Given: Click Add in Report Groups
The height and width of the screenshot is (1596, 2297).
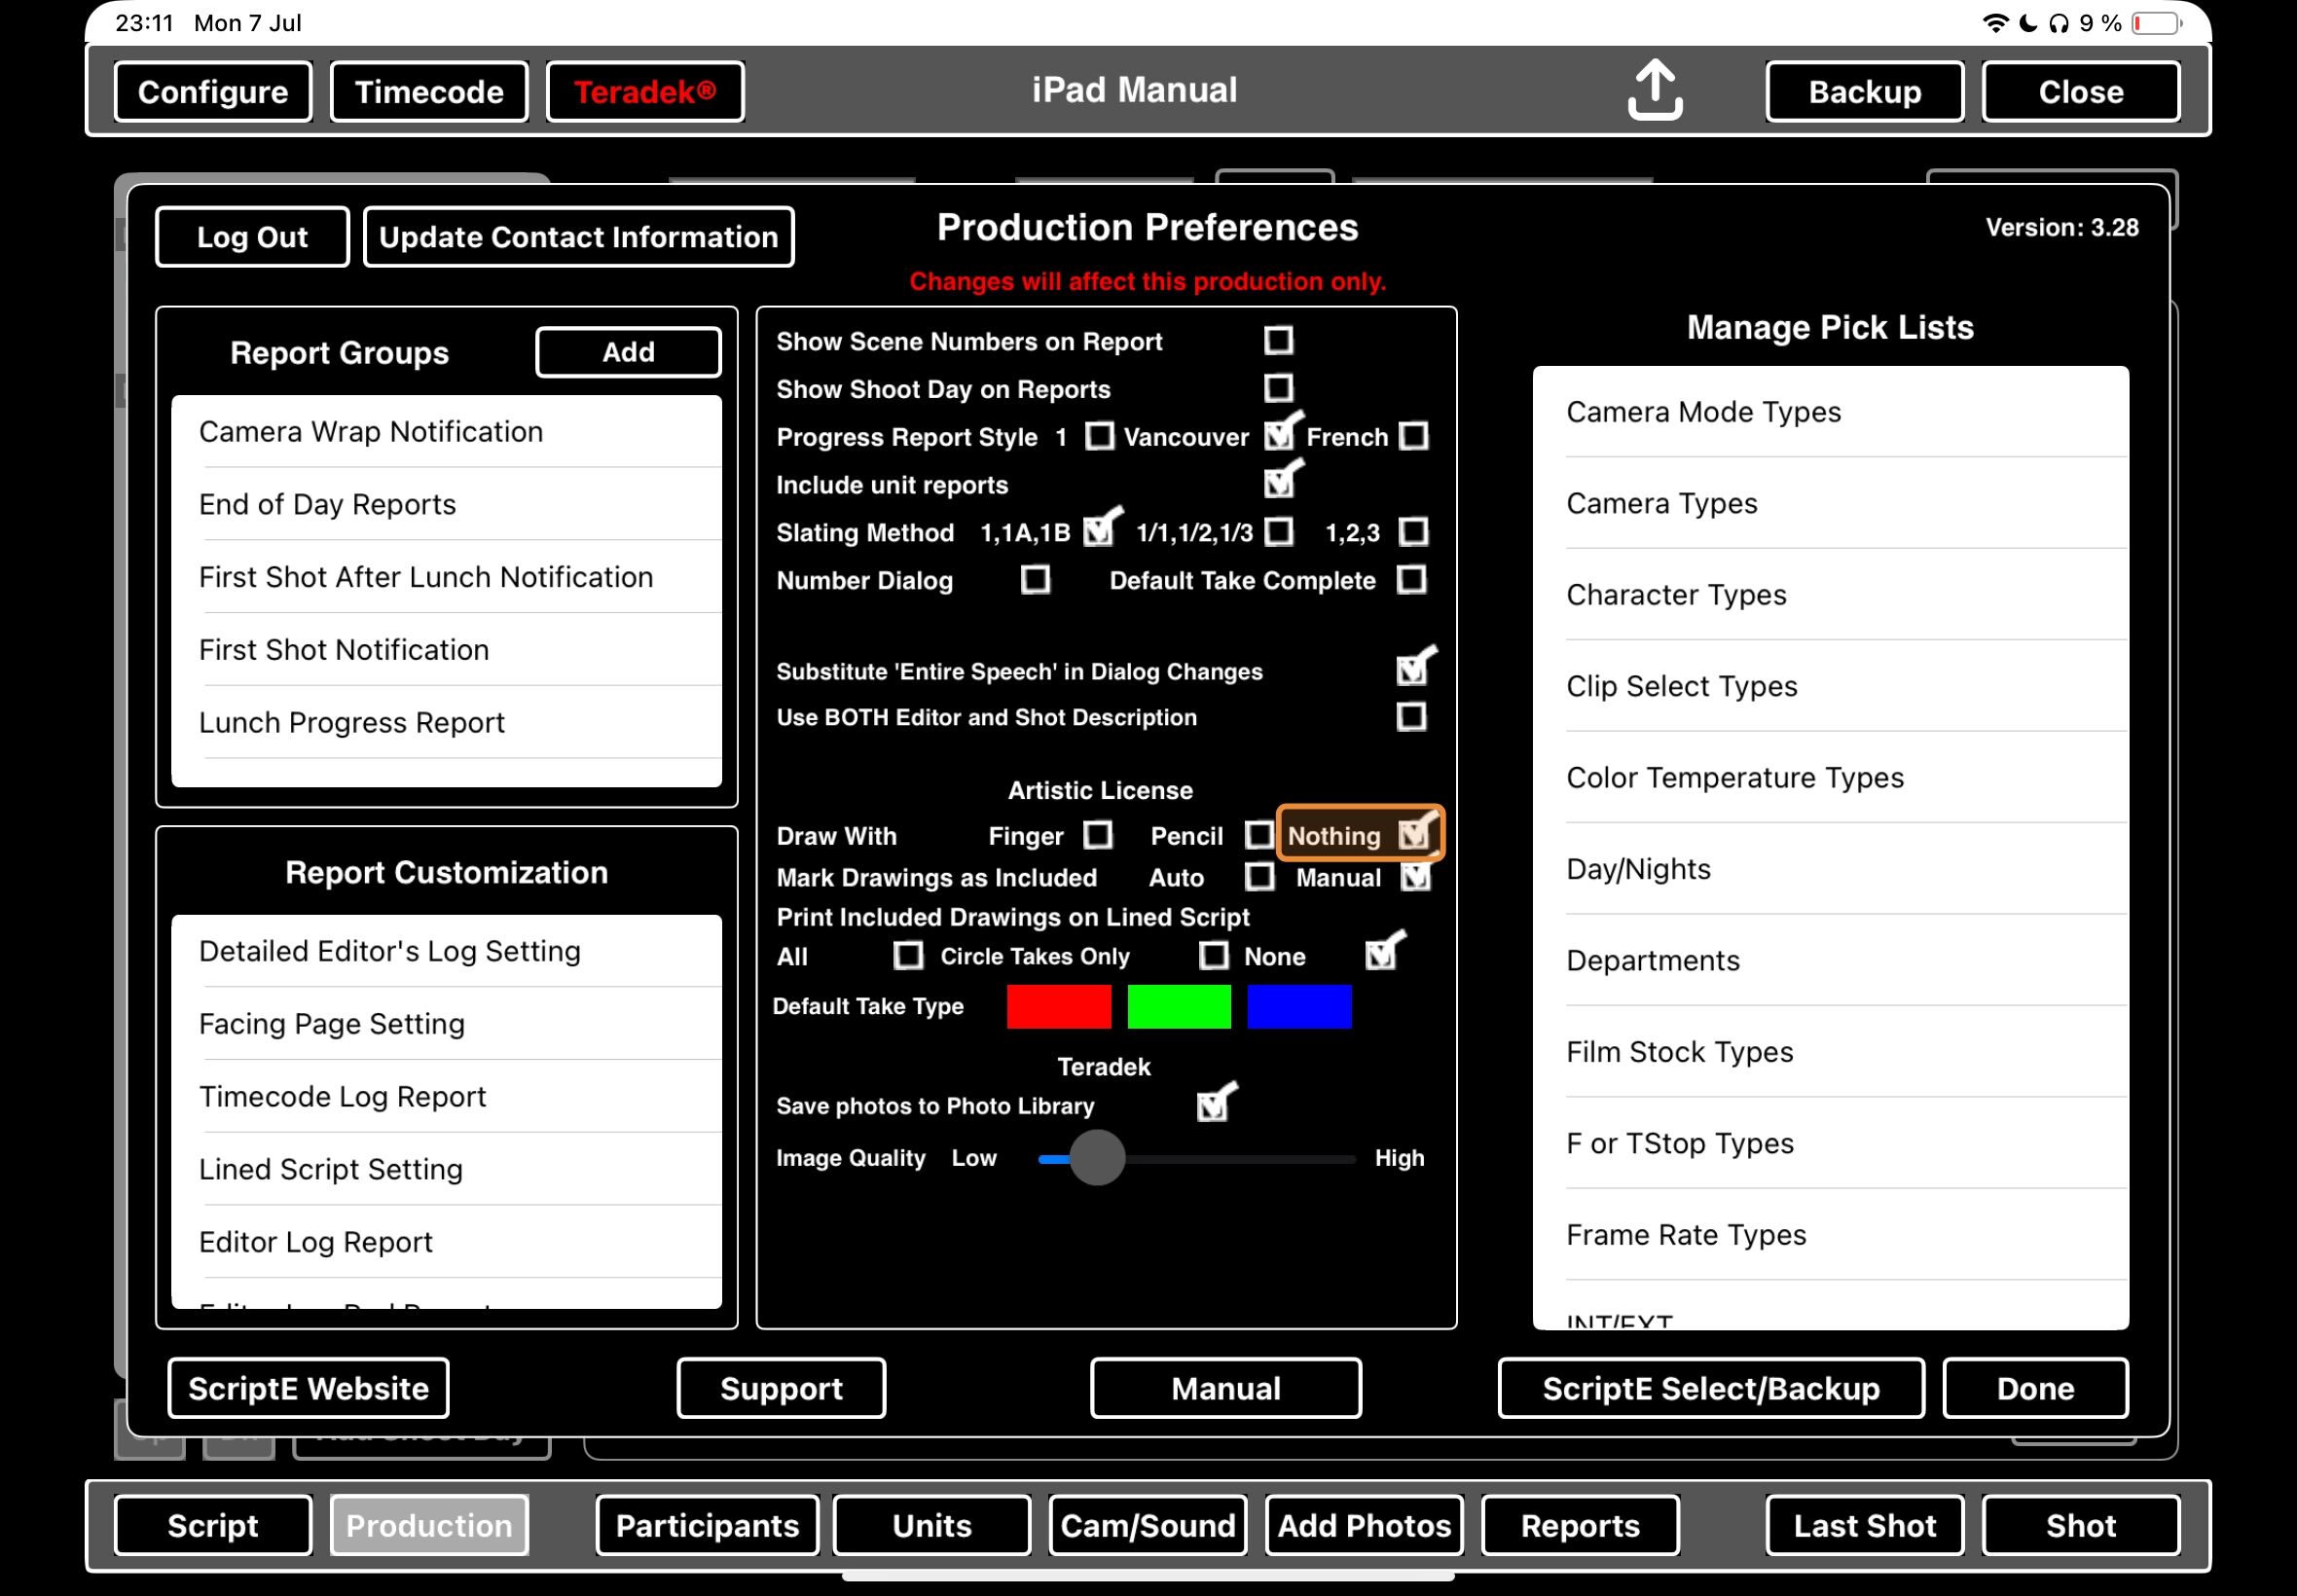Looking at the screenshot, I should click(x=628, y=352).
